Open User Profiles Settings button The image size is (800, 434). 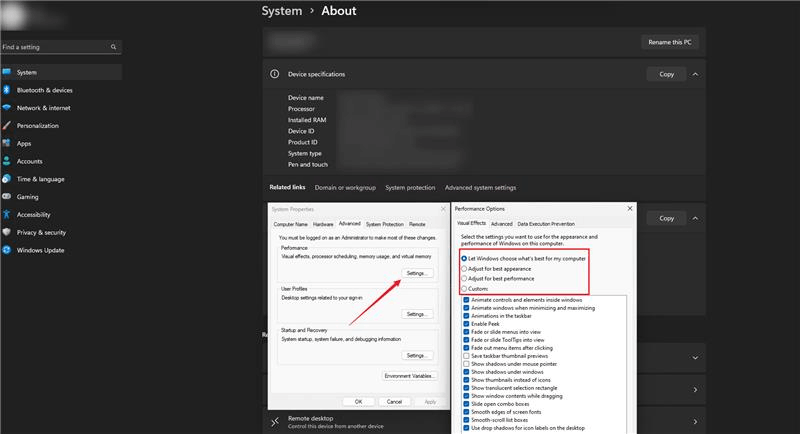pos(417,314)
